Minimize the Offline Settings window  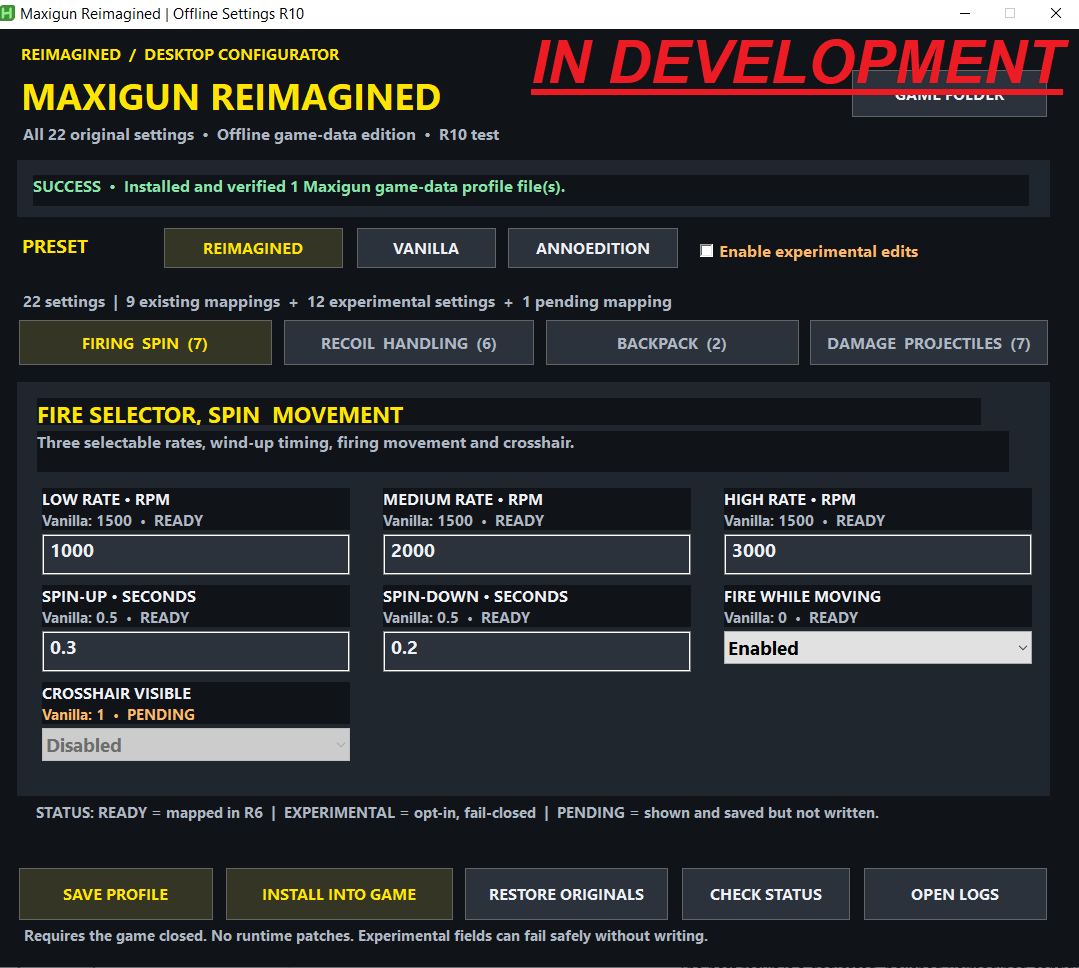pyautogui.click(x=965, y=14)
